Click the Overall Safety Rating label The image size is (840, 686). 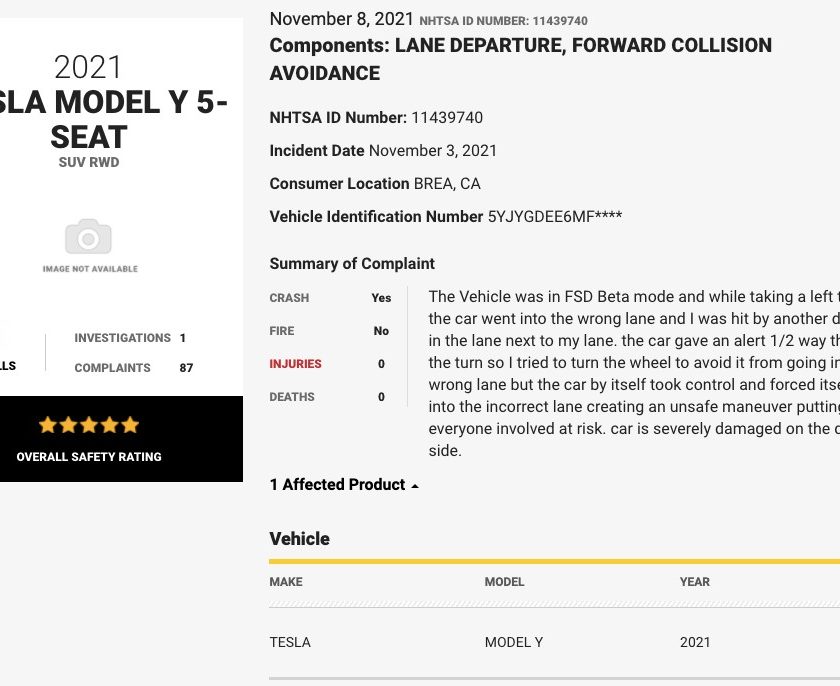(89, 457)
